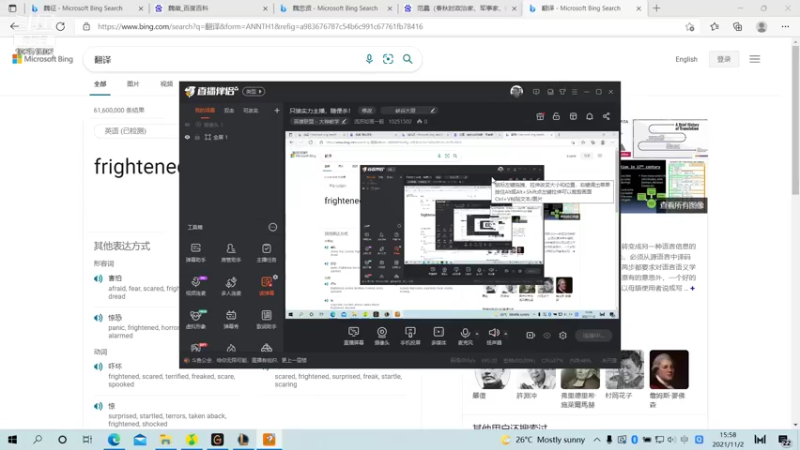Open the 多人连麦 tool icon

(231, 286)
